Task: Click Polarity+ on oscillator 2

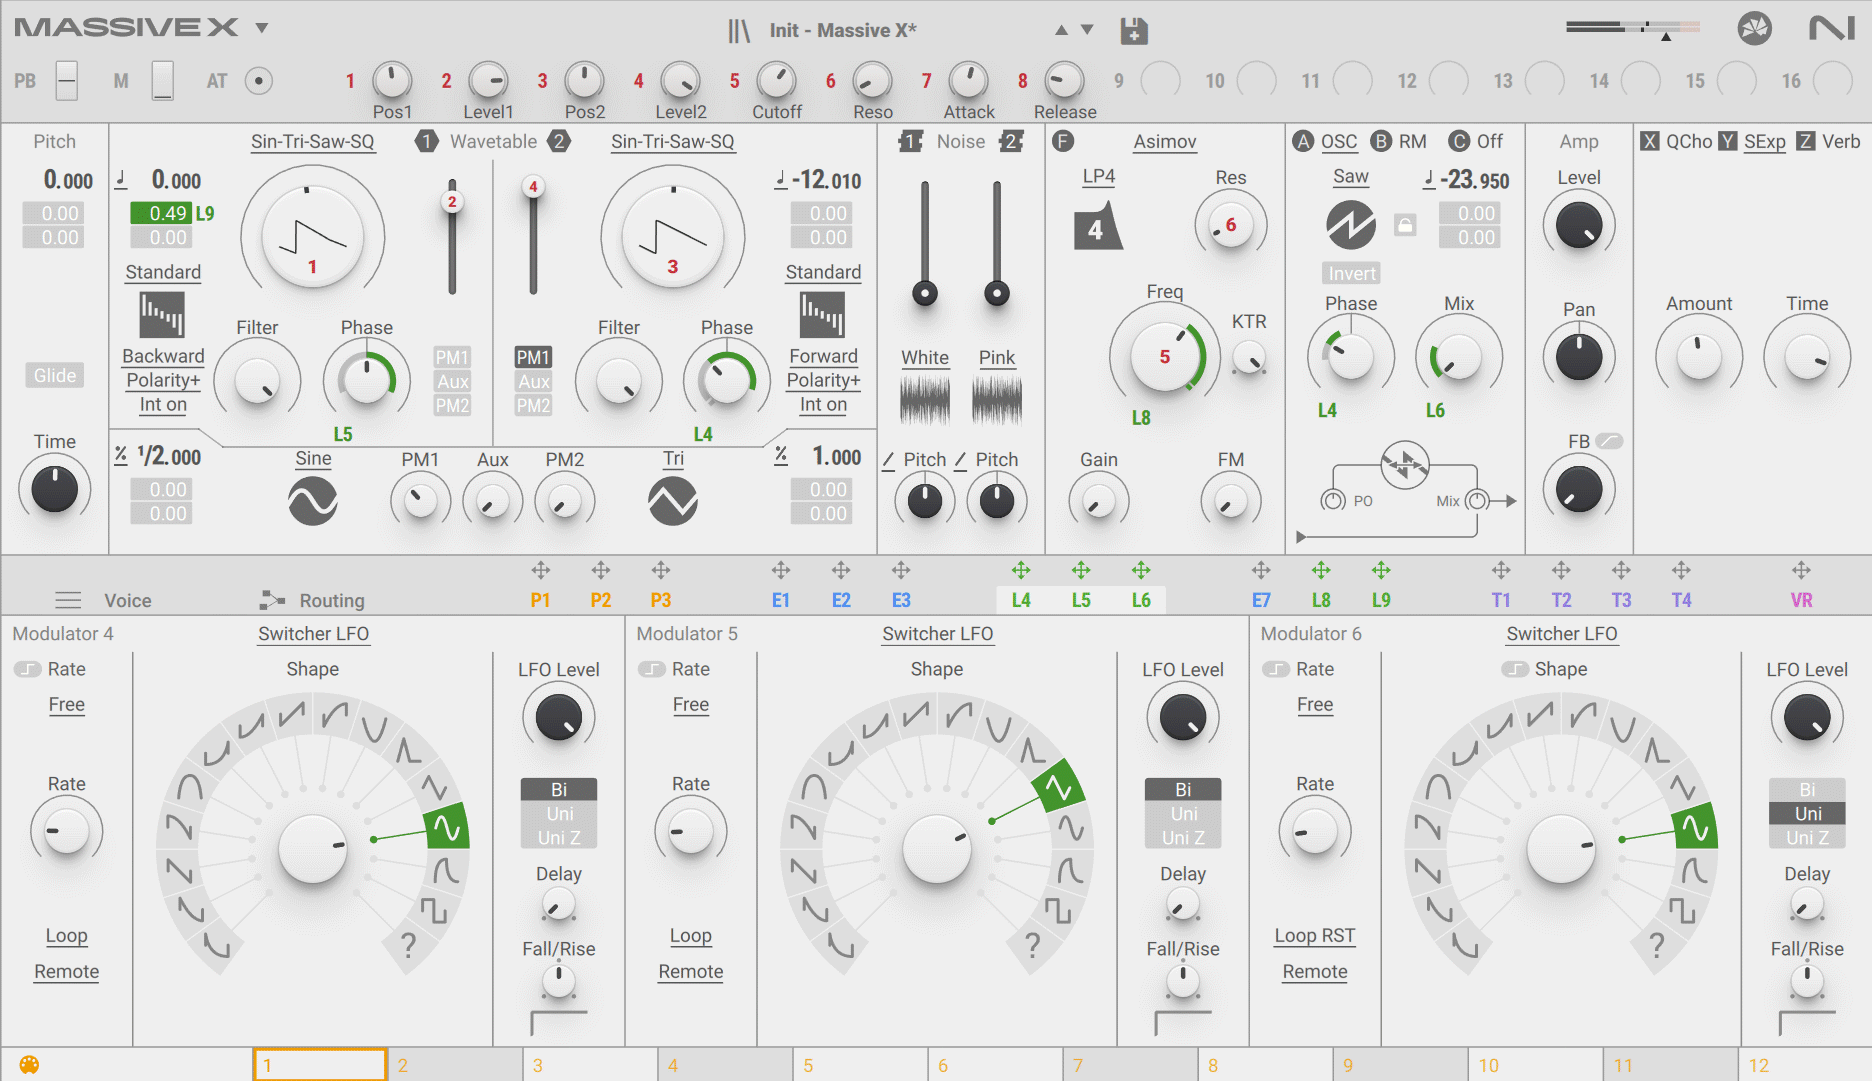Action: point(823,380)
